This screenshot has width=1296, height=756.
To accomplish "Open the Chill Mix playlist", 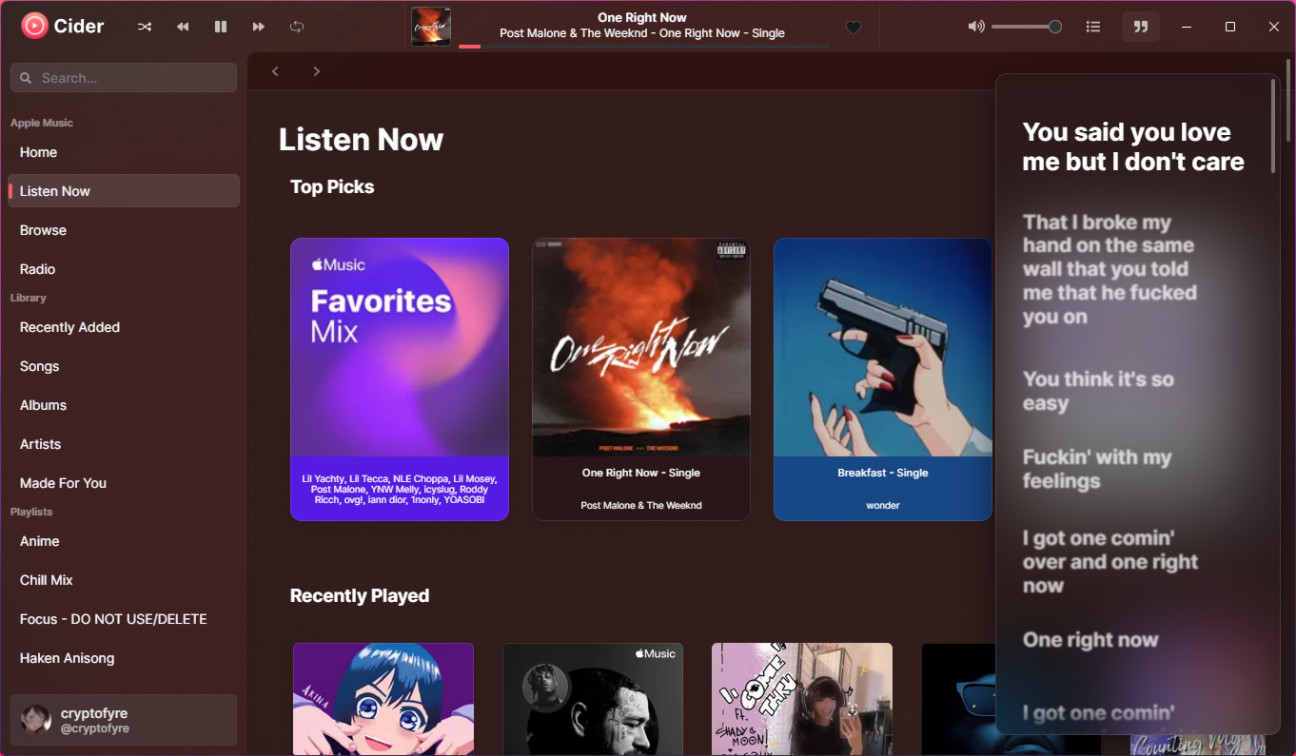I will 124,580.
